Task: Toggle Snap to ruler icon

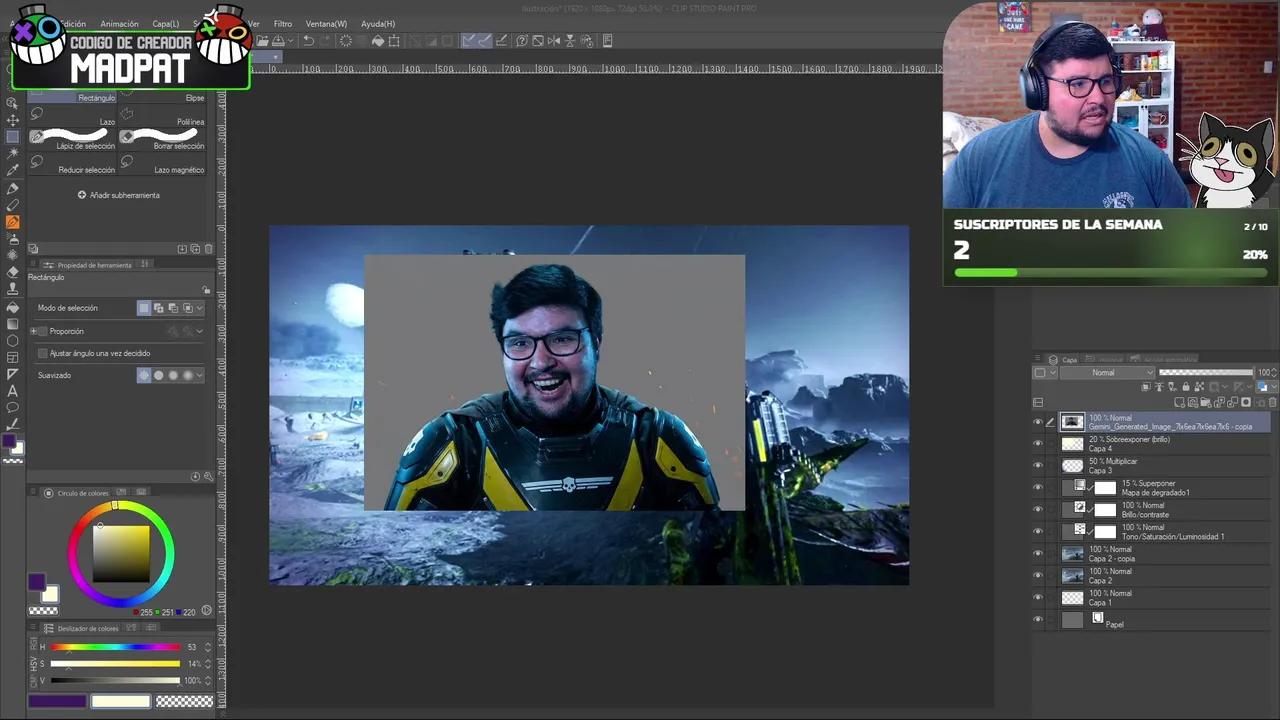Action: click(468, 41)
